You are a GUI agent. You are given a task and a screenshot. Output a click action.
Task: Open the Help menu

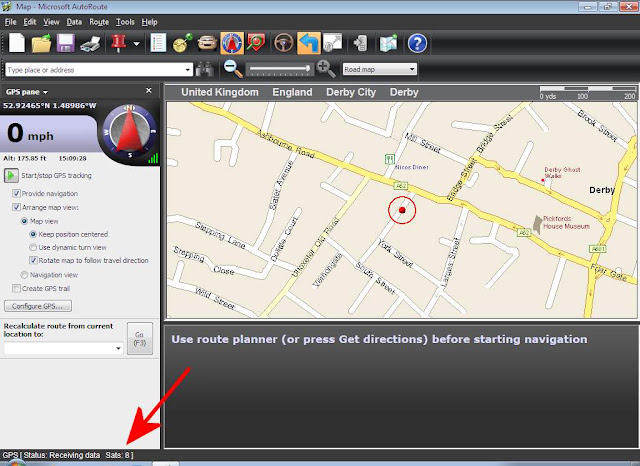coord(149,22)
